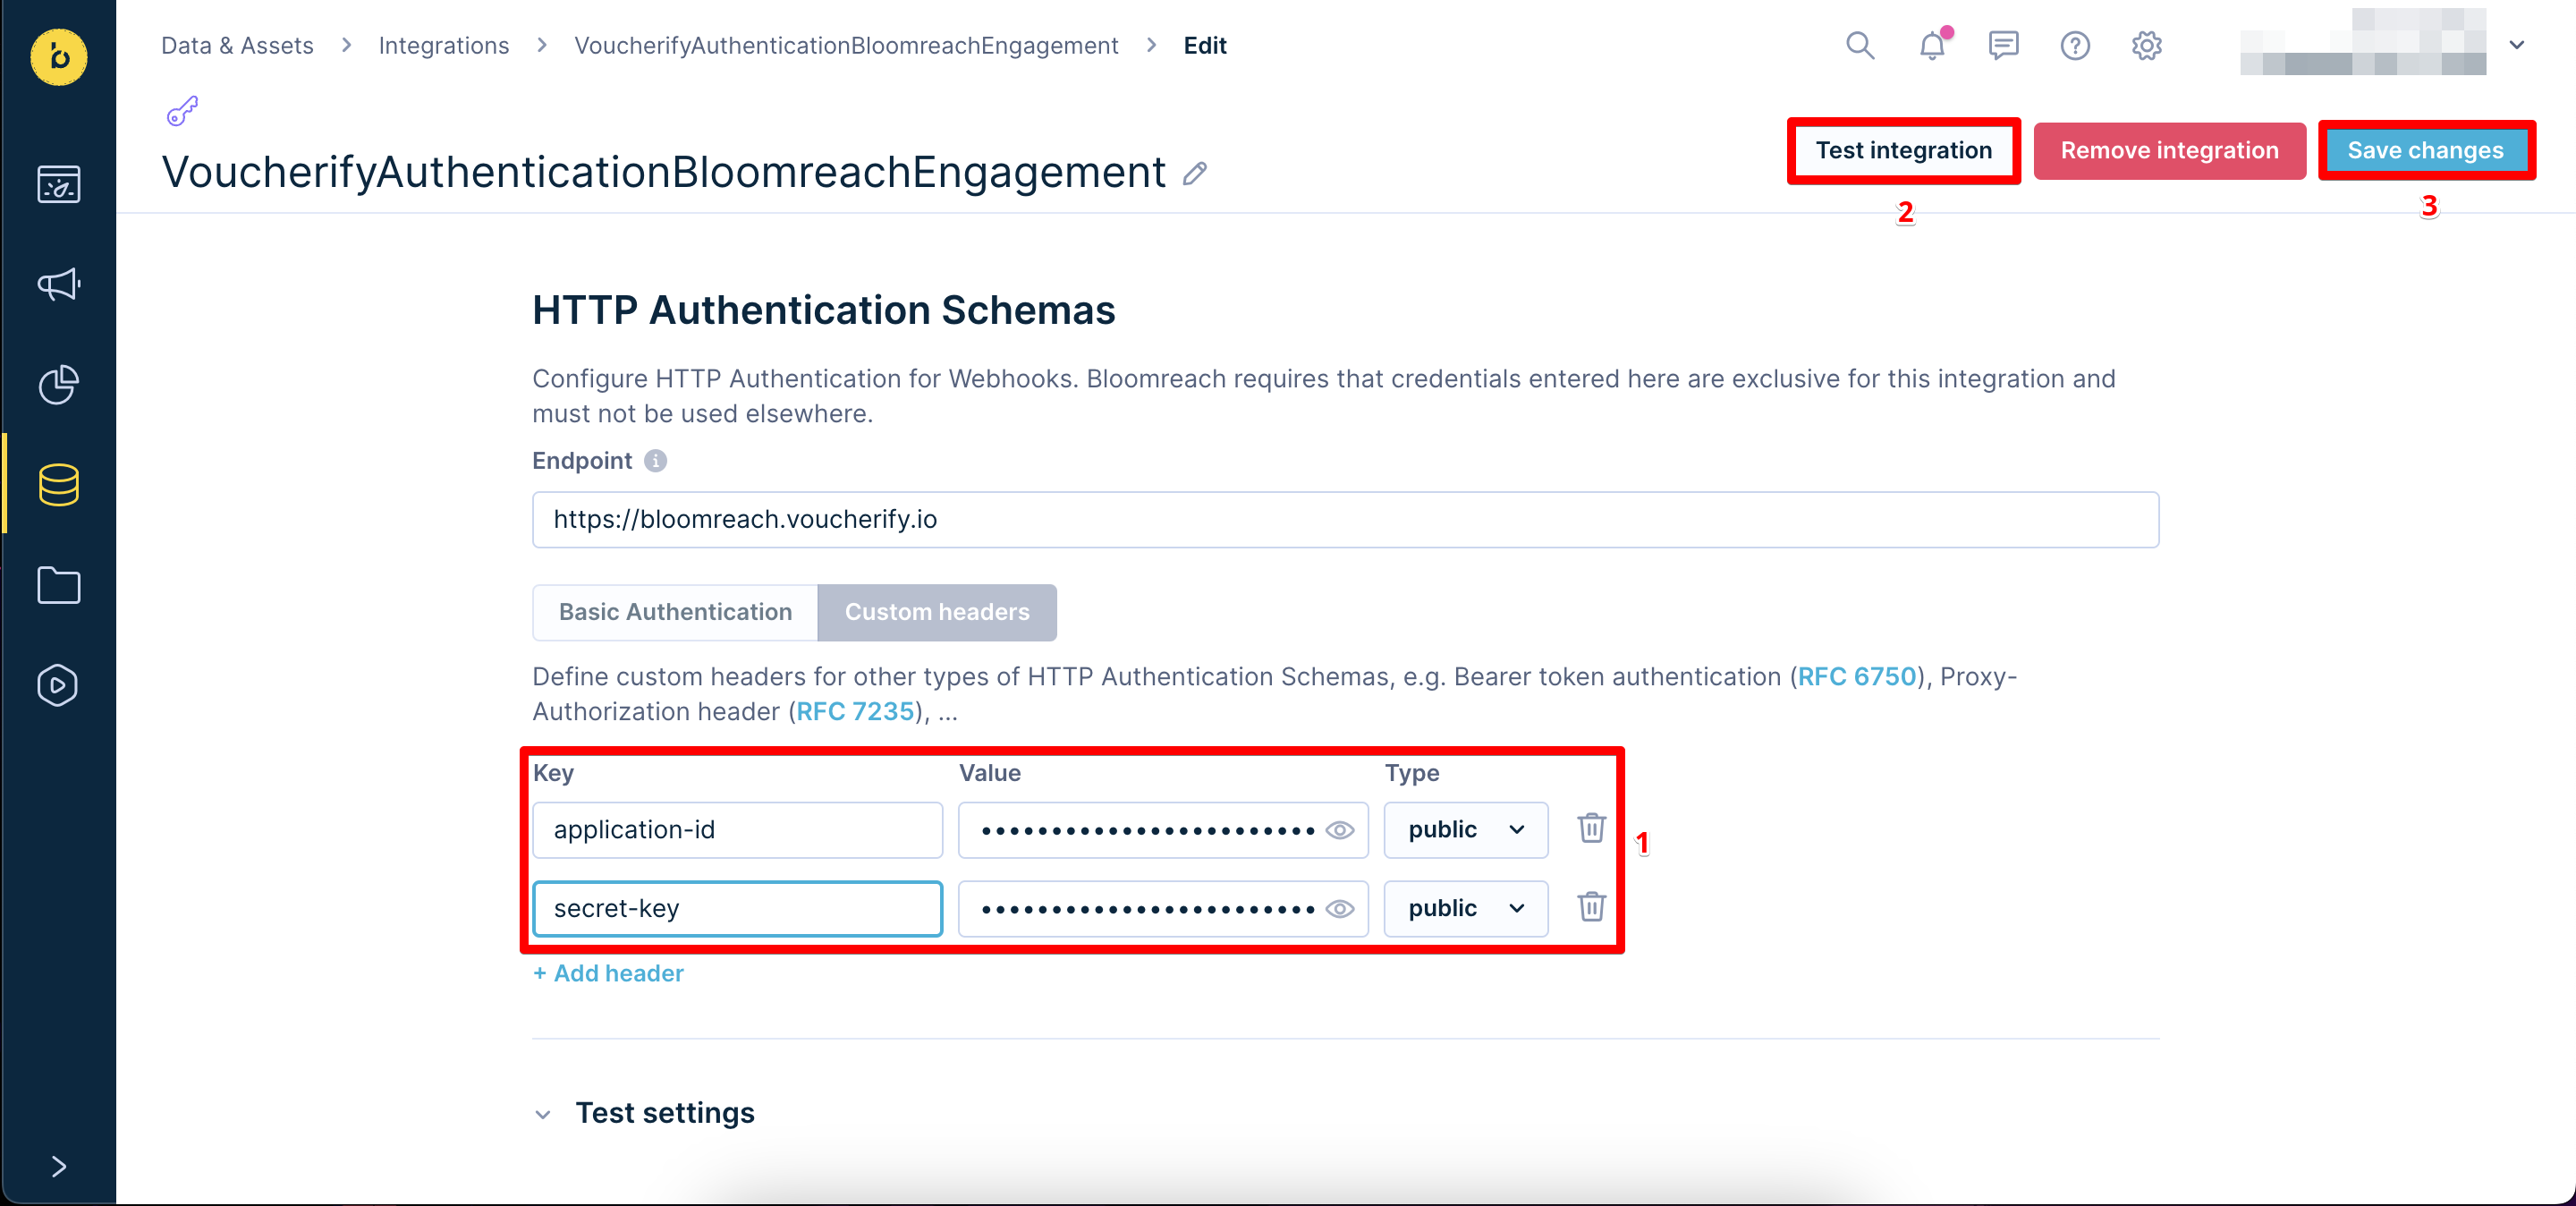The image size is (2576, 1206).
Task: Click the Remove integration button
Action: click(2169, 151)
